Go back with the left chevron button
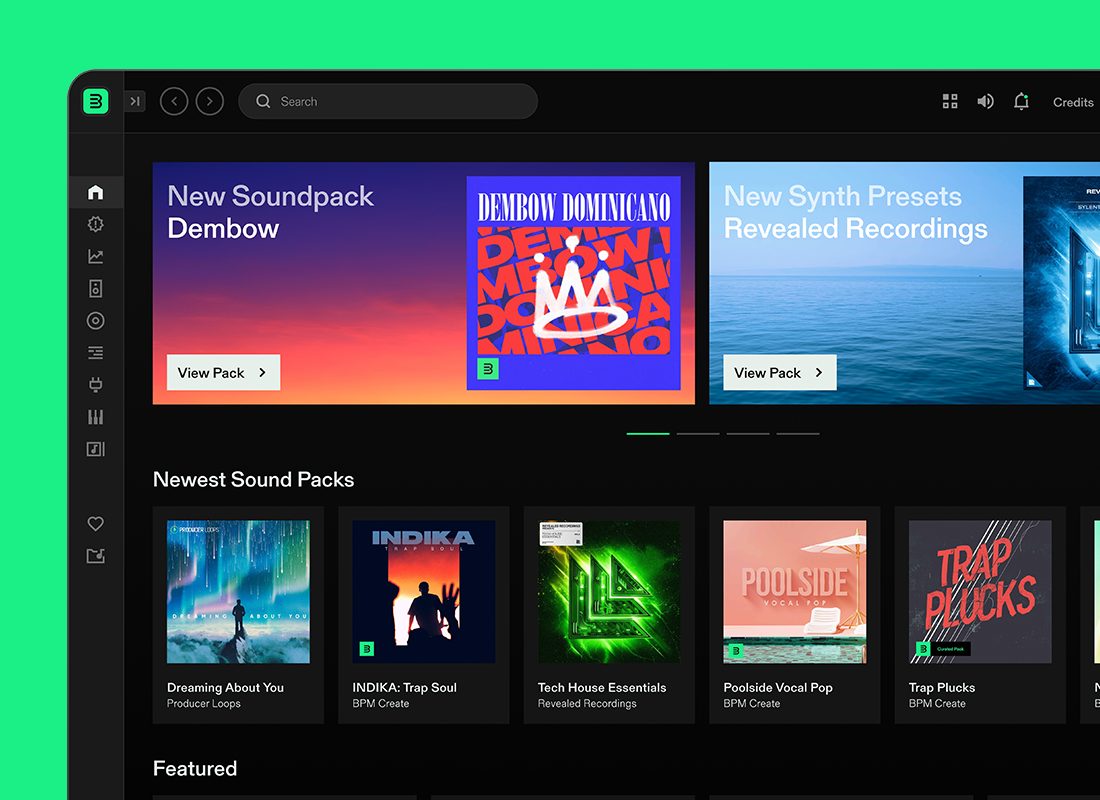The image size is (1100, 800). click(174, 101)
